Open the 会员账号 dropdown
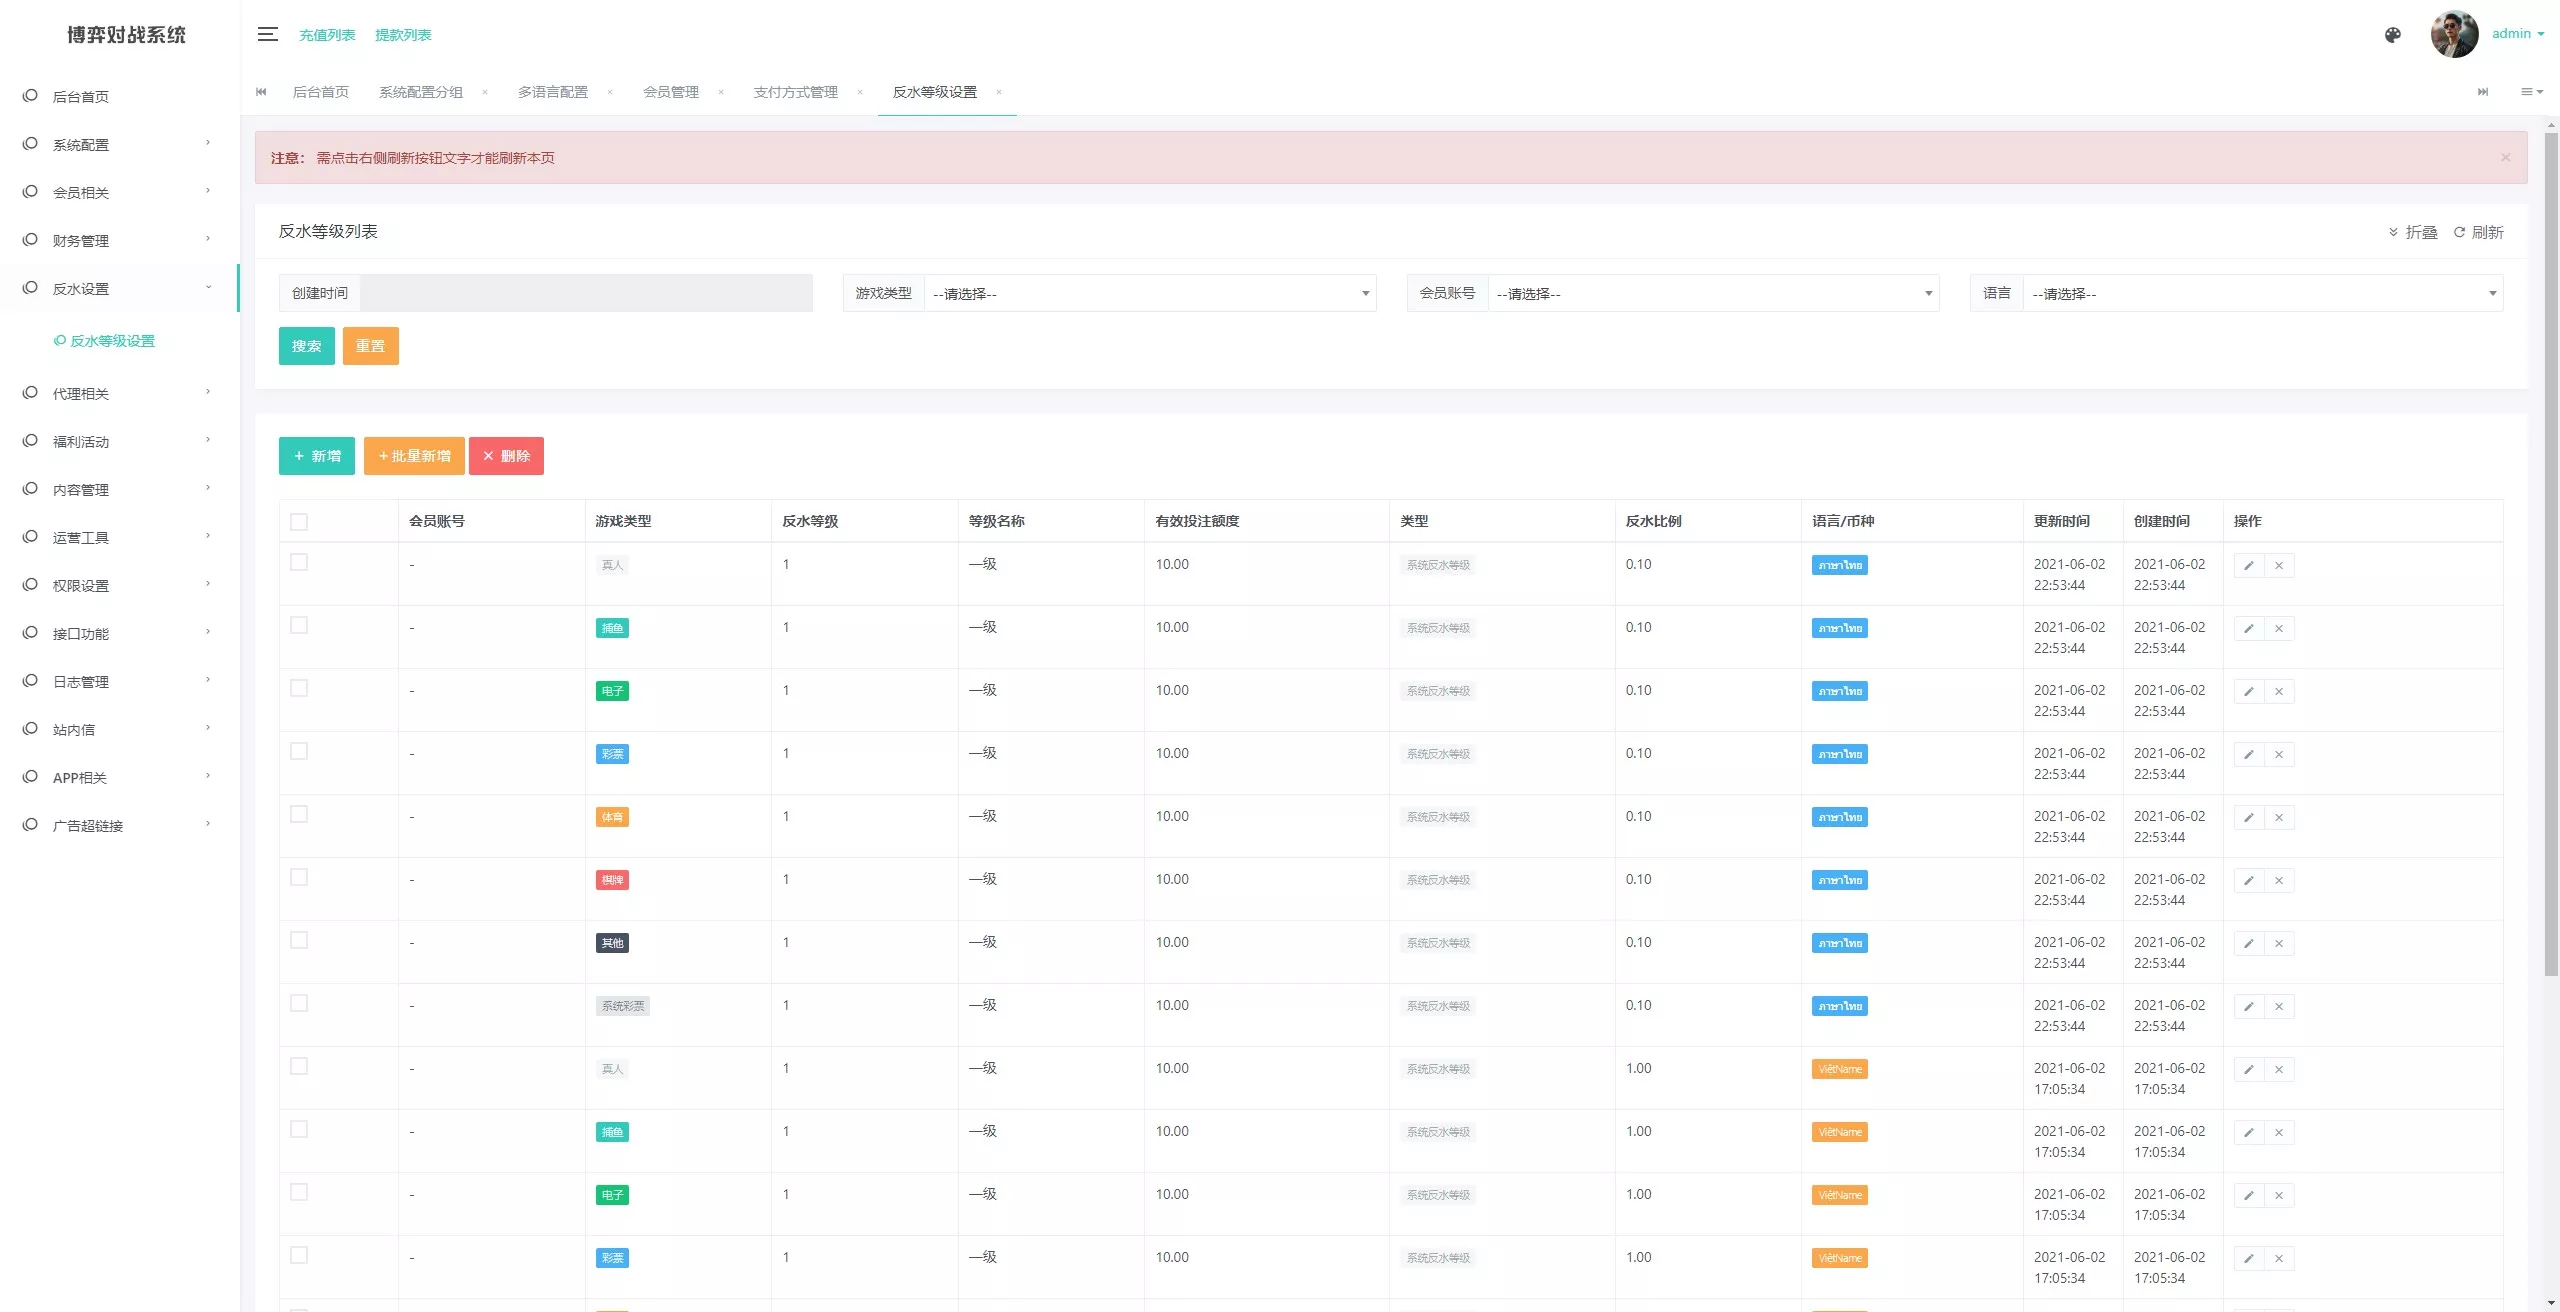 click(x=1713, y=294)
